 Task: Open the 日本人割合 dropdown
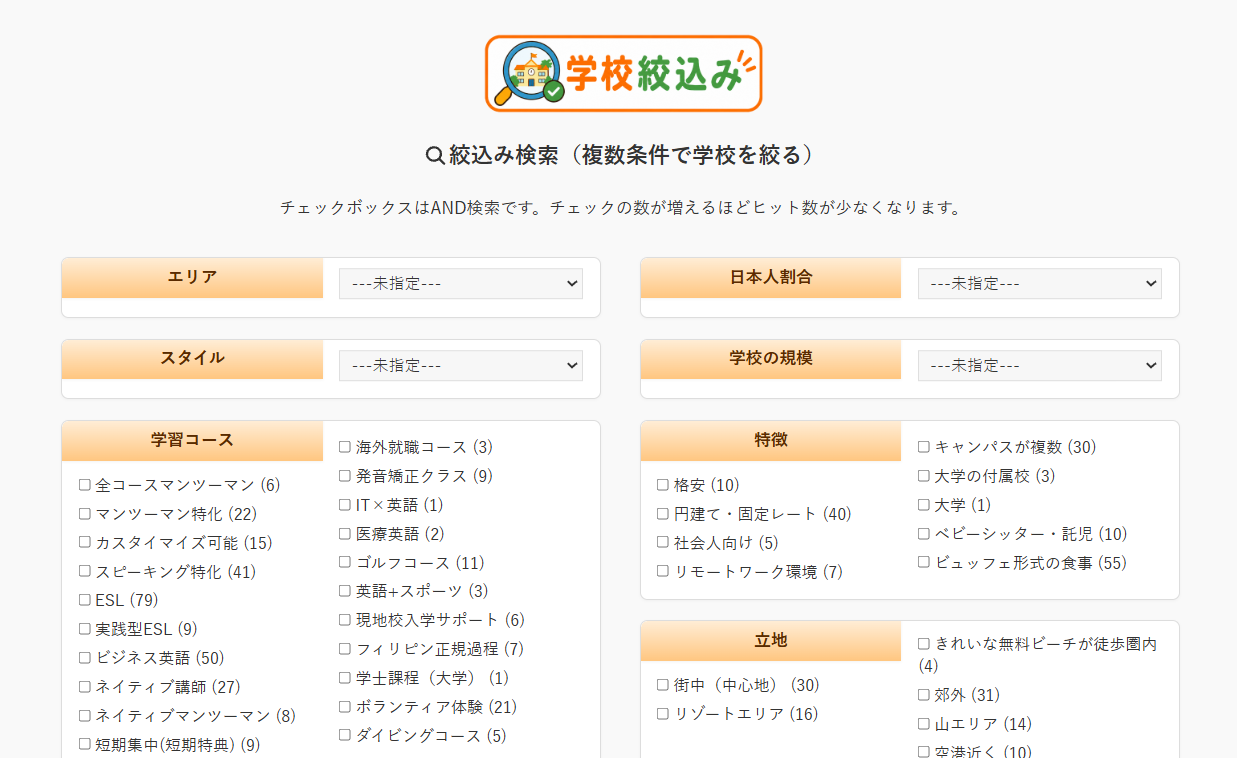pyautogui.click(x=1040, y=283)
